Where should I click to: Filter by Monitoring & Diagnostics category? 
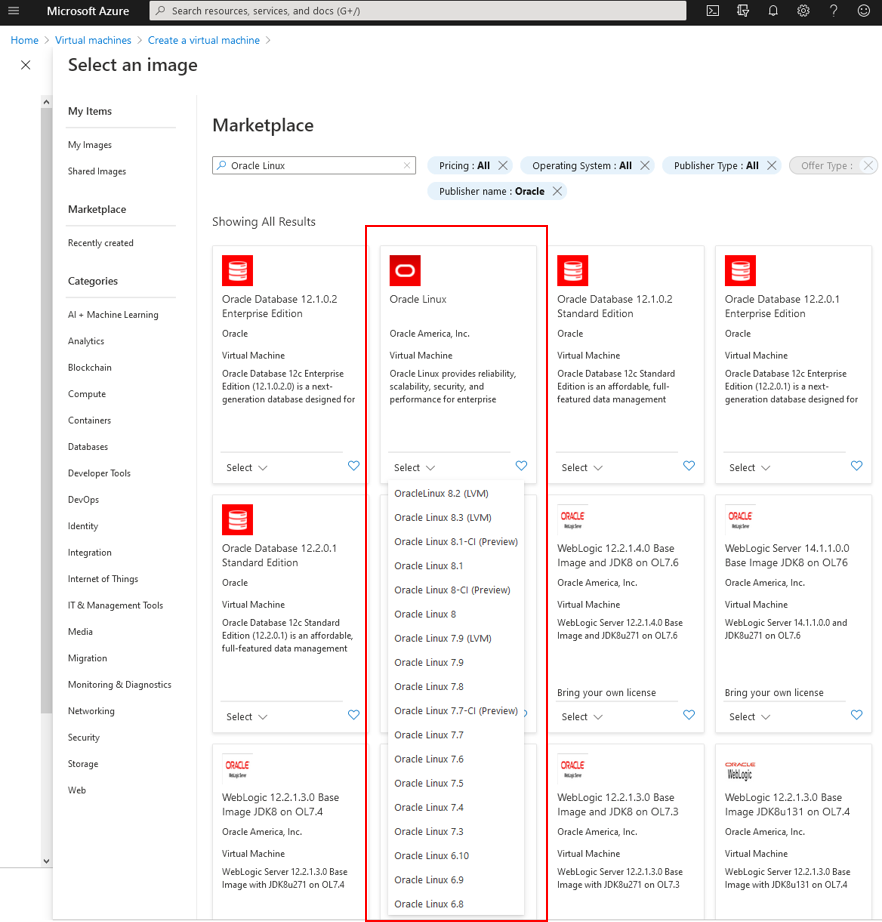coord(119,684)
